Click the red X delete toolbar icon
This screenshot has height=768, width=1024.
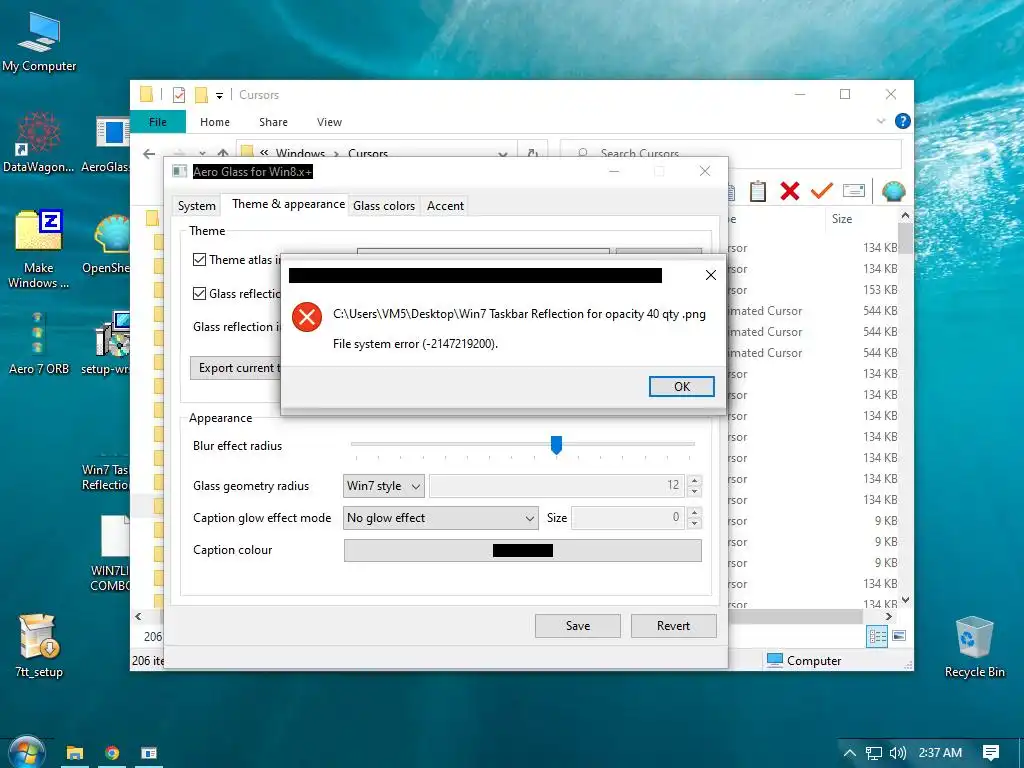[x=790, y=191]
